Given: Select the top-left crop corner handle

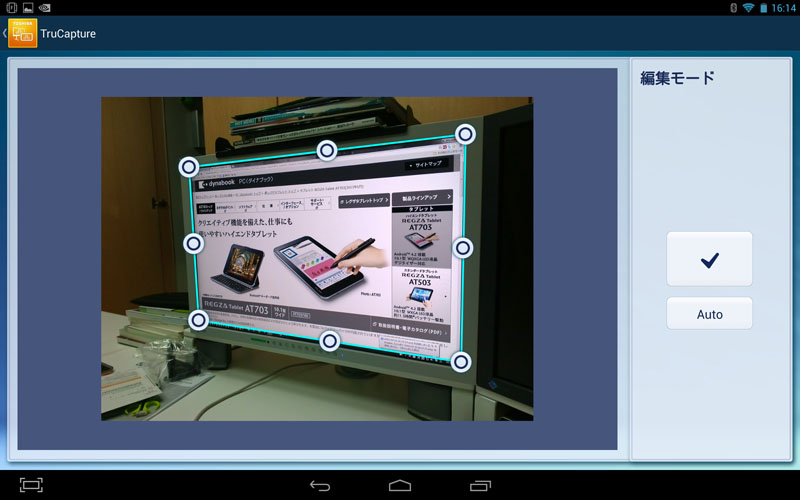Looking at the screenshot, I should click(189, 166).
